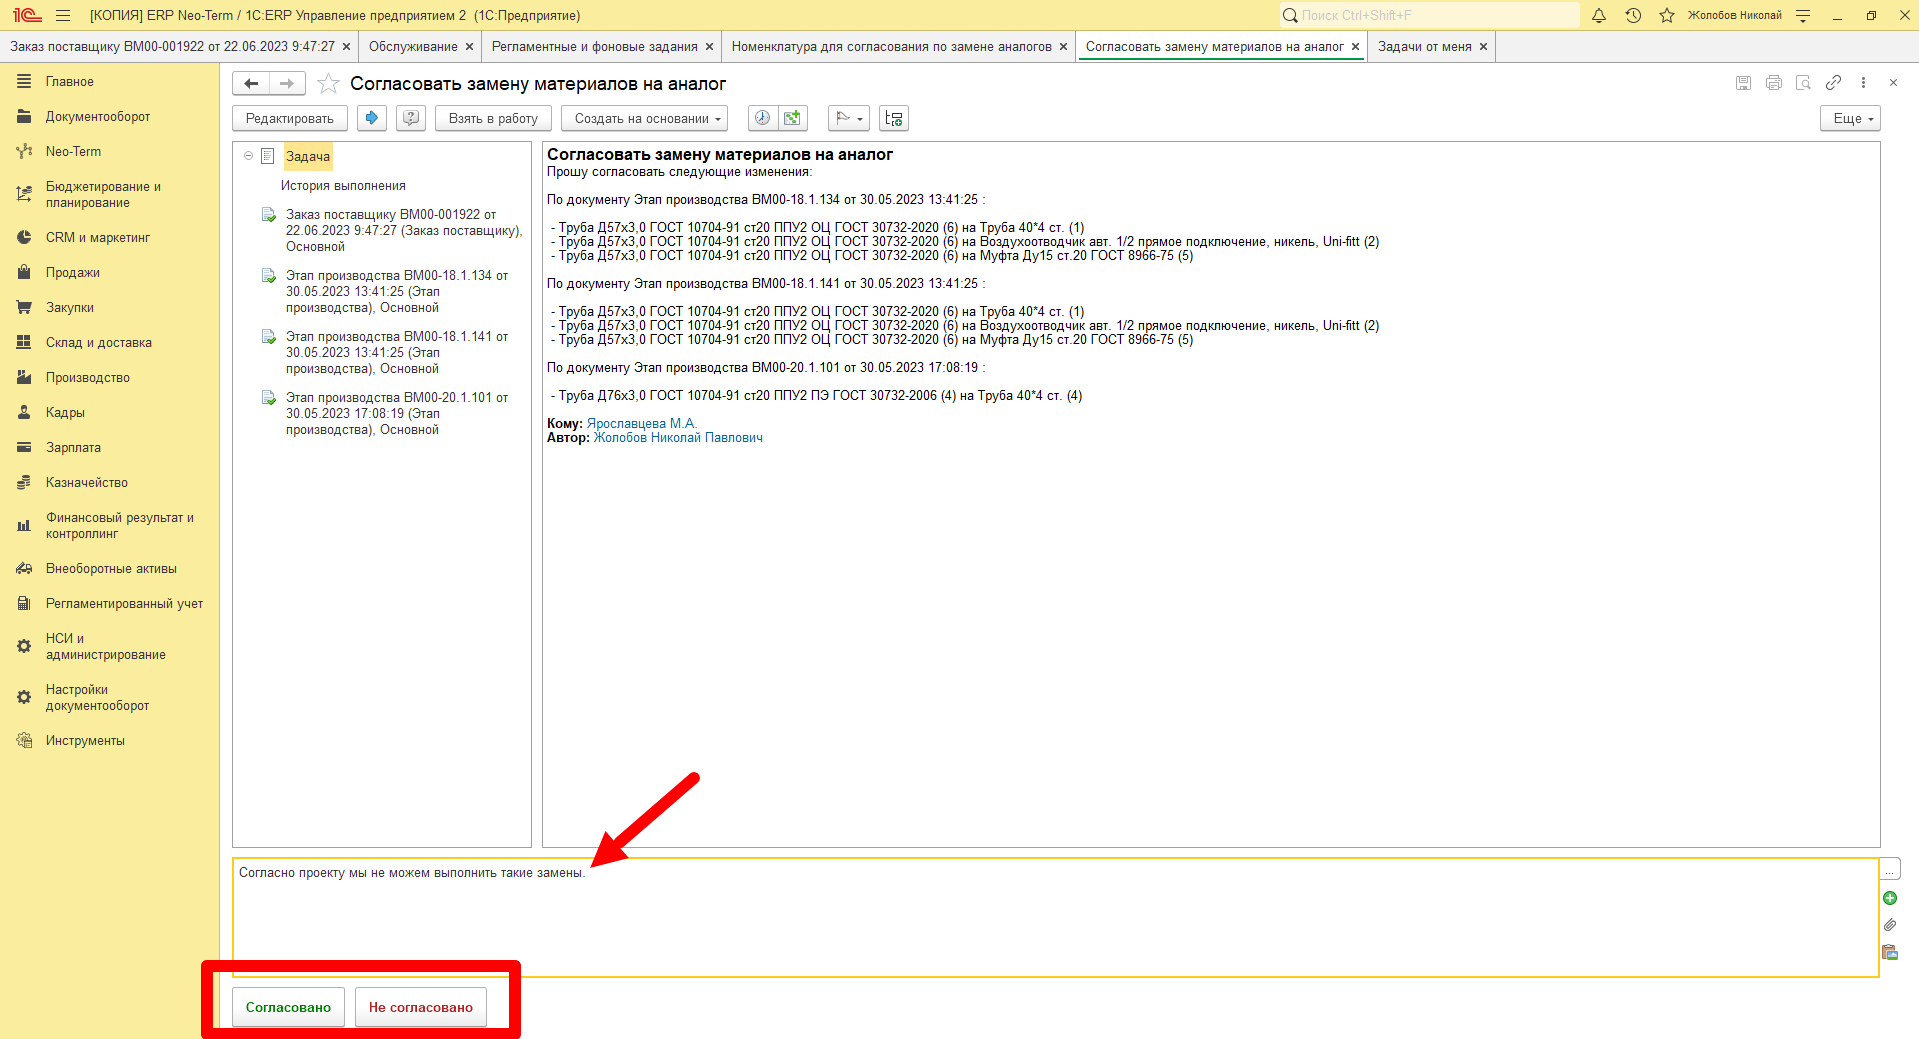Viewport: 1919px width, 1039px height.
Task: Open the clock history toolbar icon
Action: click(762, 118)
